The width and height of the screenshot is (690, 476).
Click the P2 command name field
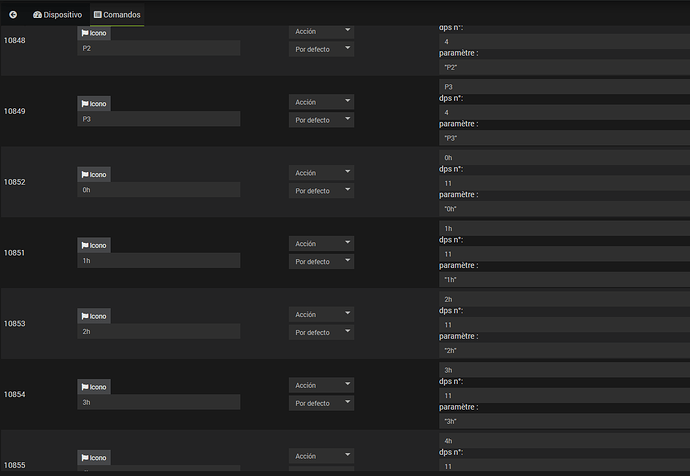158,48
